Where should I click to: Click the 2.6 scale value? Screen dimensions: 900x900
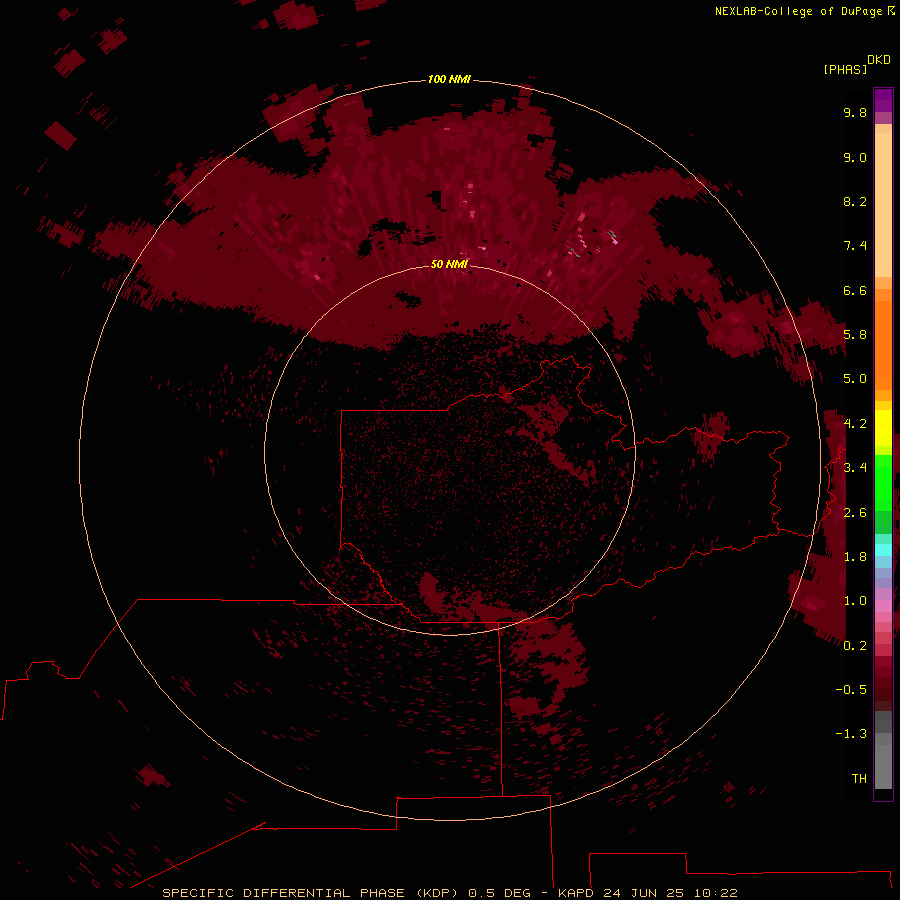(x=855, y=513)
